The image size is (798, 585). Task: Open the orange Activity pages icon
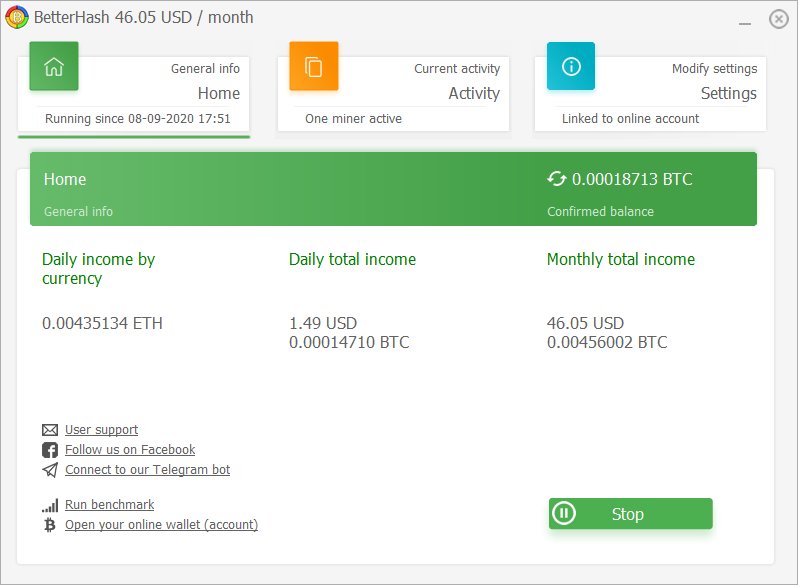(x=314, y=66)
